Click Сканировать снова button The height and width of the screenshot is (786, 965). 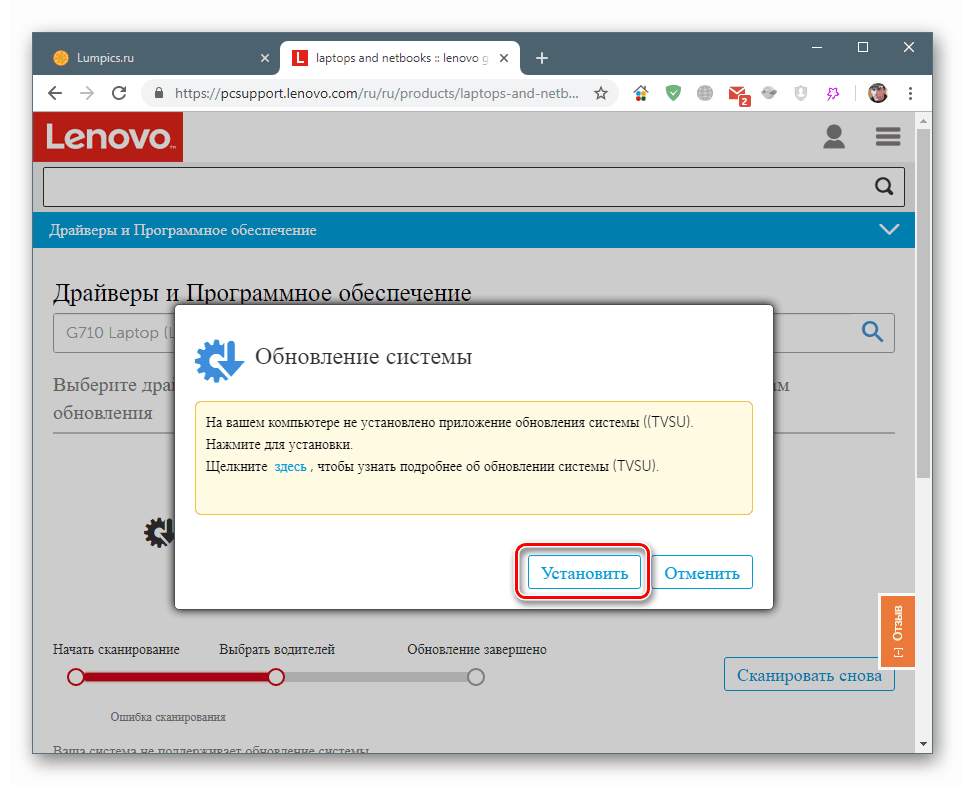coord(809,675)
